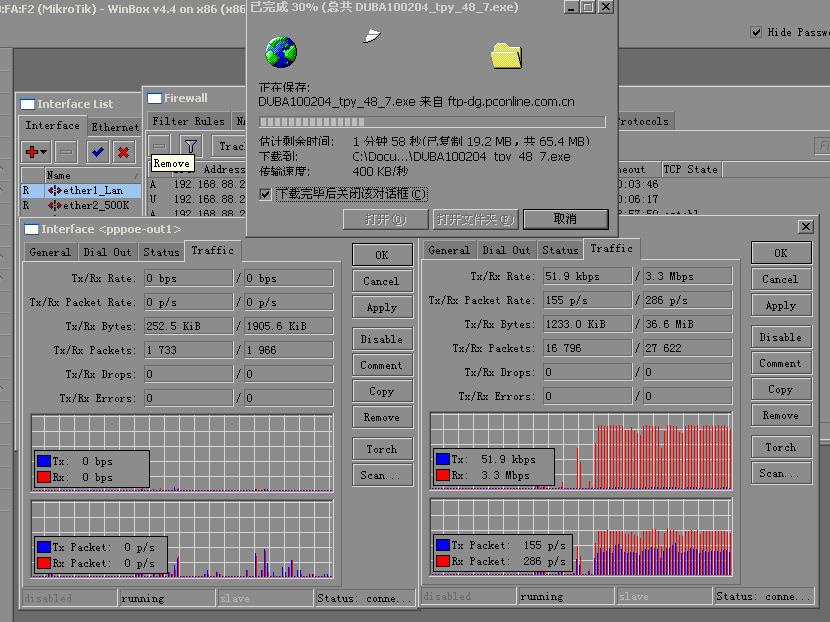Click the red X disable icon
Image resolution: width=830 pixels, height=622 pixels.
point(123,152)
